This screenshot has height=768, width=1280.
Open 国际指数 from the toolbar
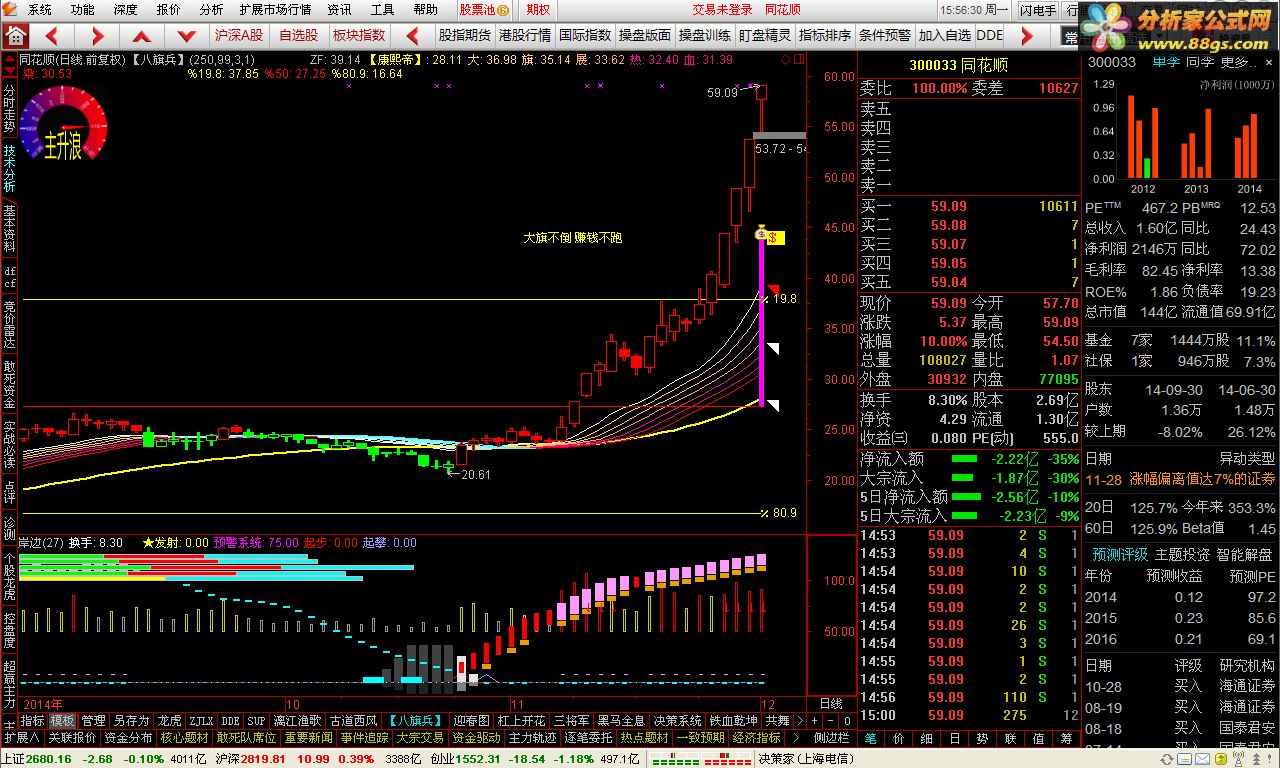click(585, 35)
